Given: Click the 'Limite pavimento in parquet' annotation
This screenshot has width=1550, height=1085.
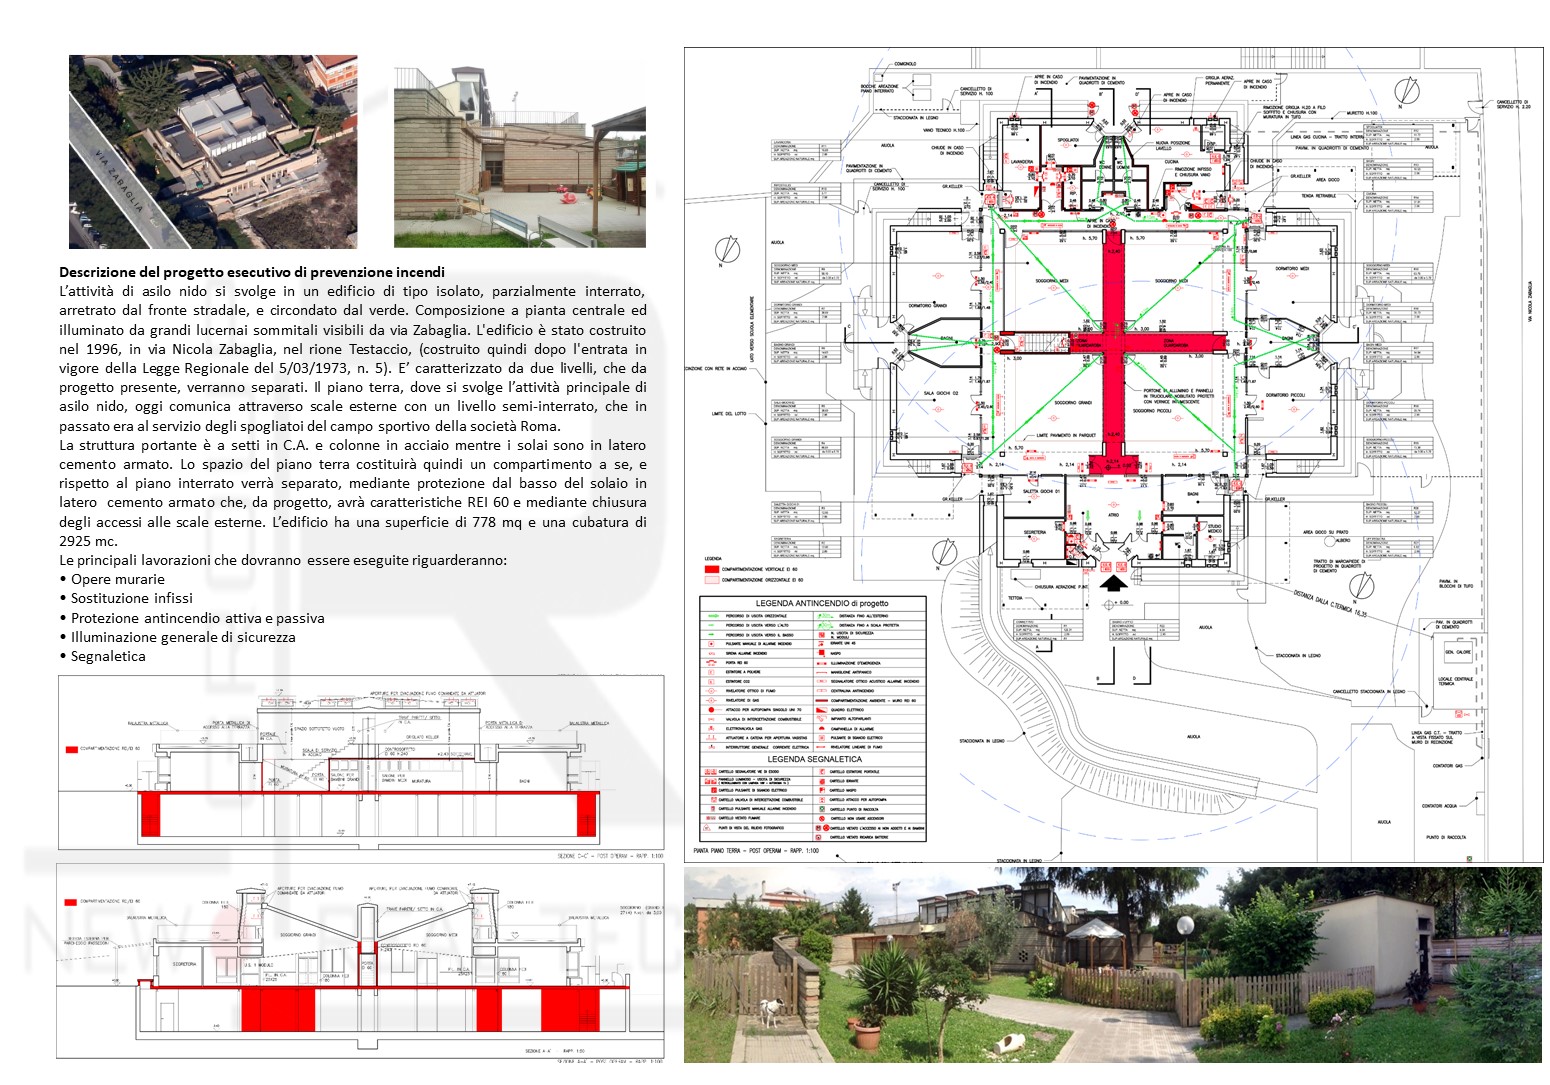Looking at the screenshot, I should (x=1066, y=435).
